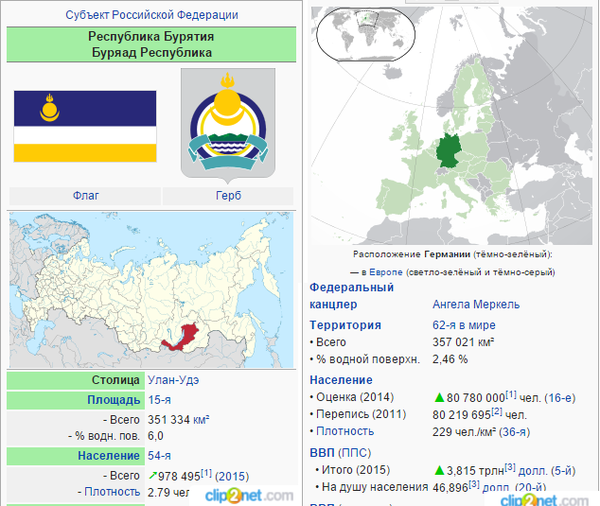
Task: Follow the Ангела Меркель link
Action: pyautogui.click(x=475, y=304)
